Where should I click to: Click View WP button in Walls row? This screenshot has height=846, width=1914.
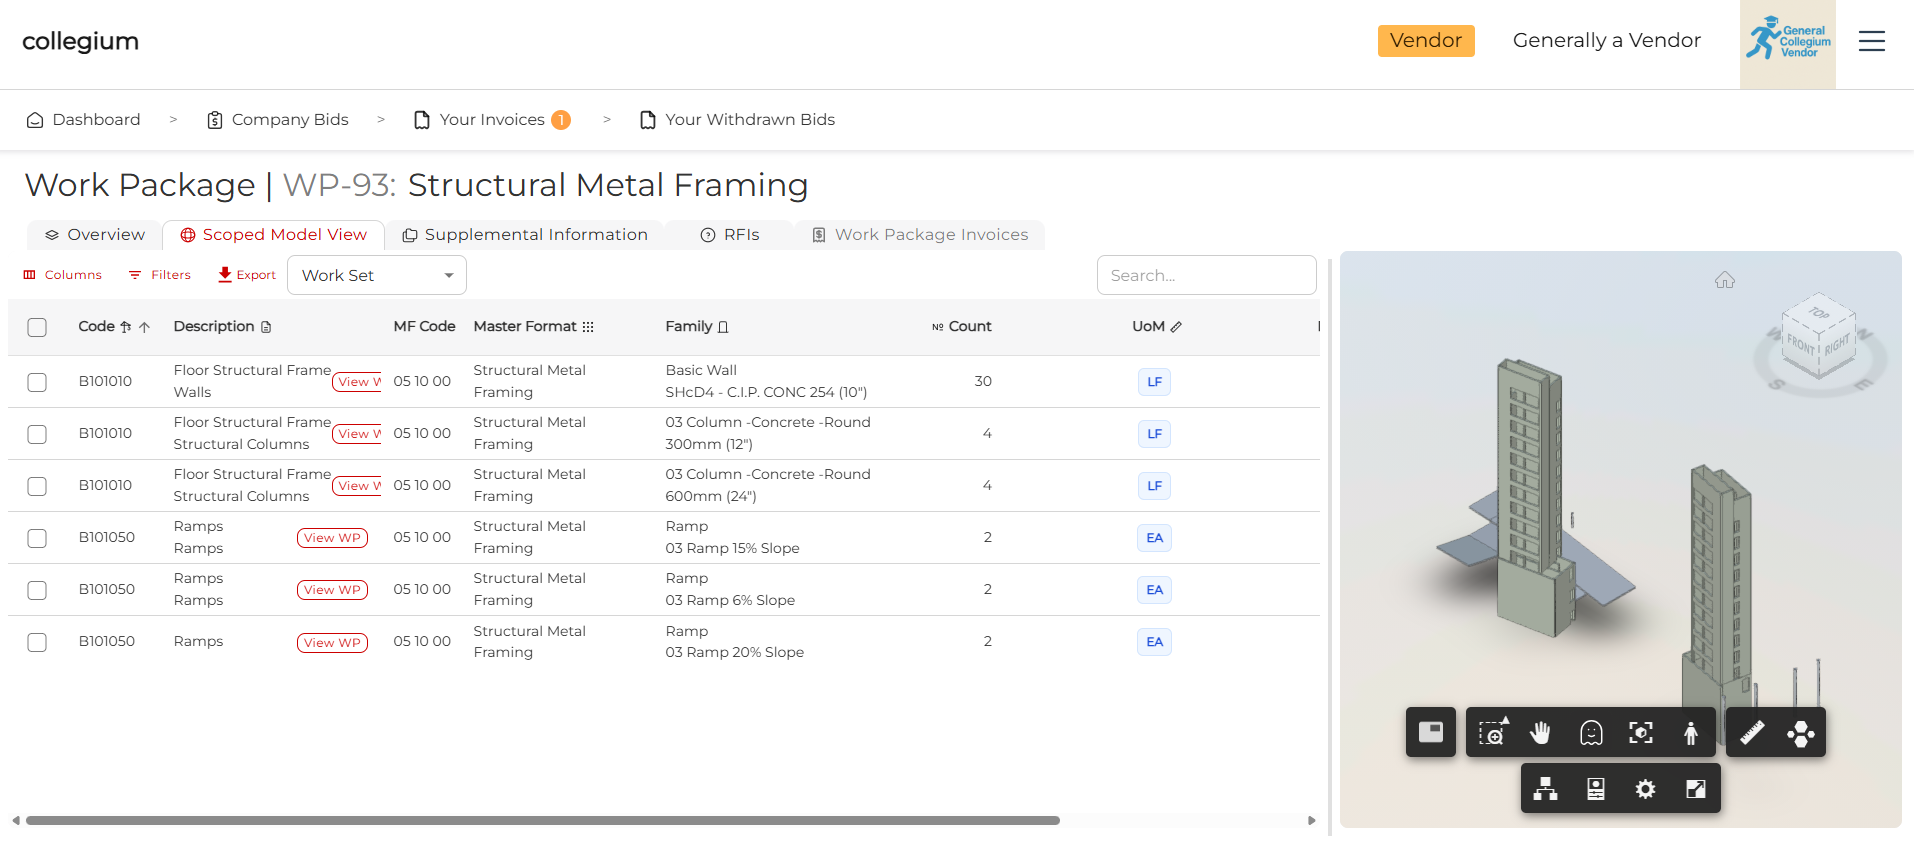pos(357,382)
